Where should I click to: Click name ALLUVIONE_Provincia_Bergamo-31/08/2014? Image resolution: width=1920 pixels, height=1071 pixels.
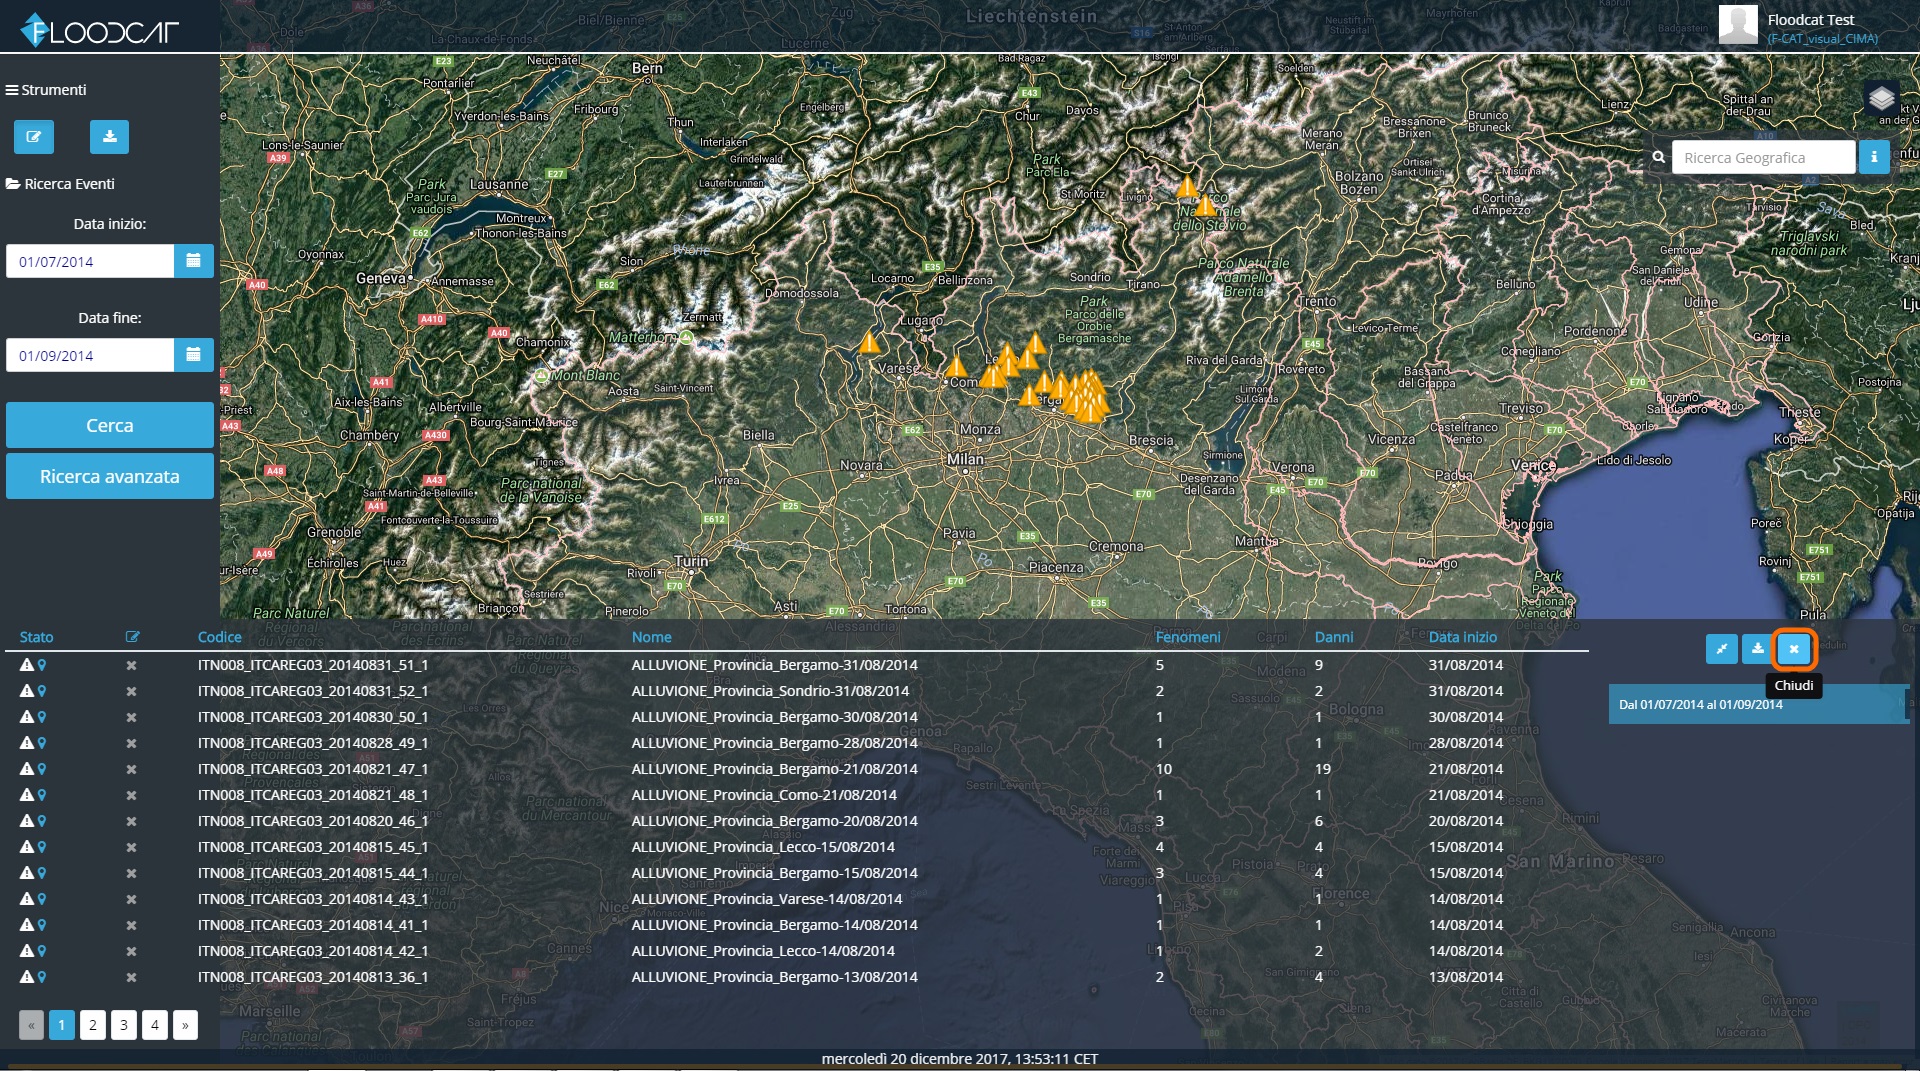point(774,665)
